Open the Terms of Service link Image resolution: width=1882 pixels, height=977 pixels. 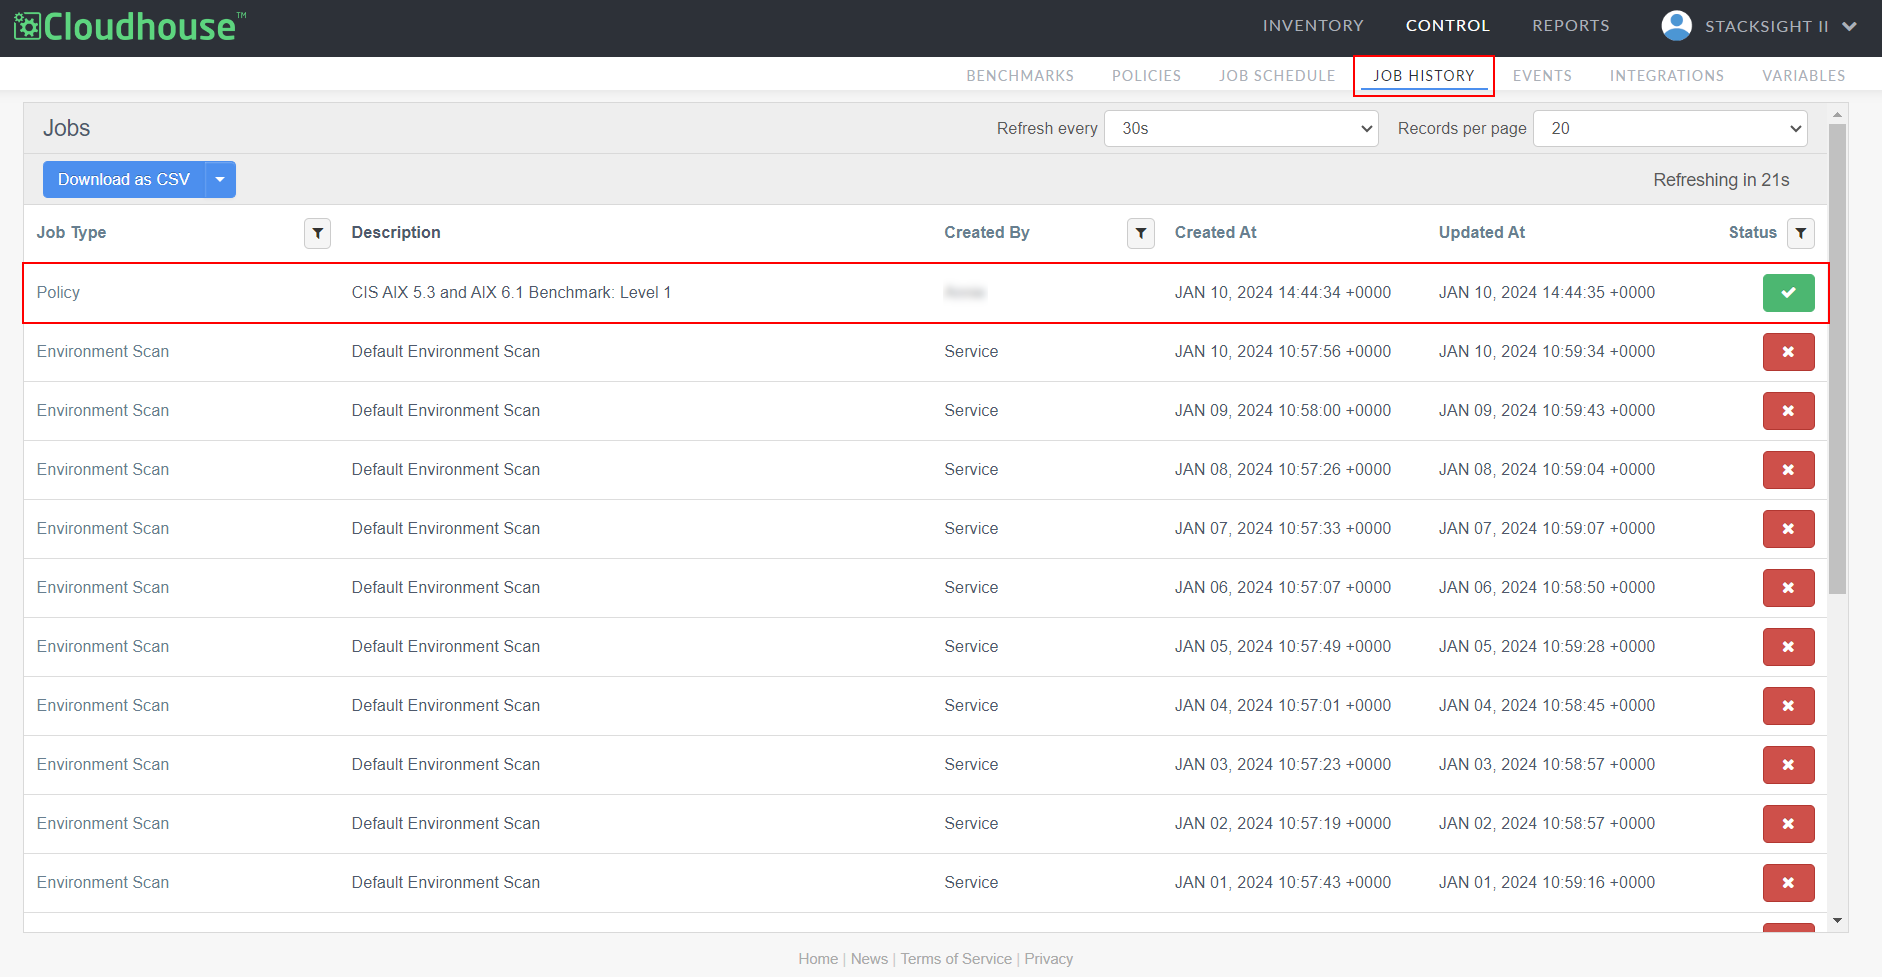click(956, 959)
